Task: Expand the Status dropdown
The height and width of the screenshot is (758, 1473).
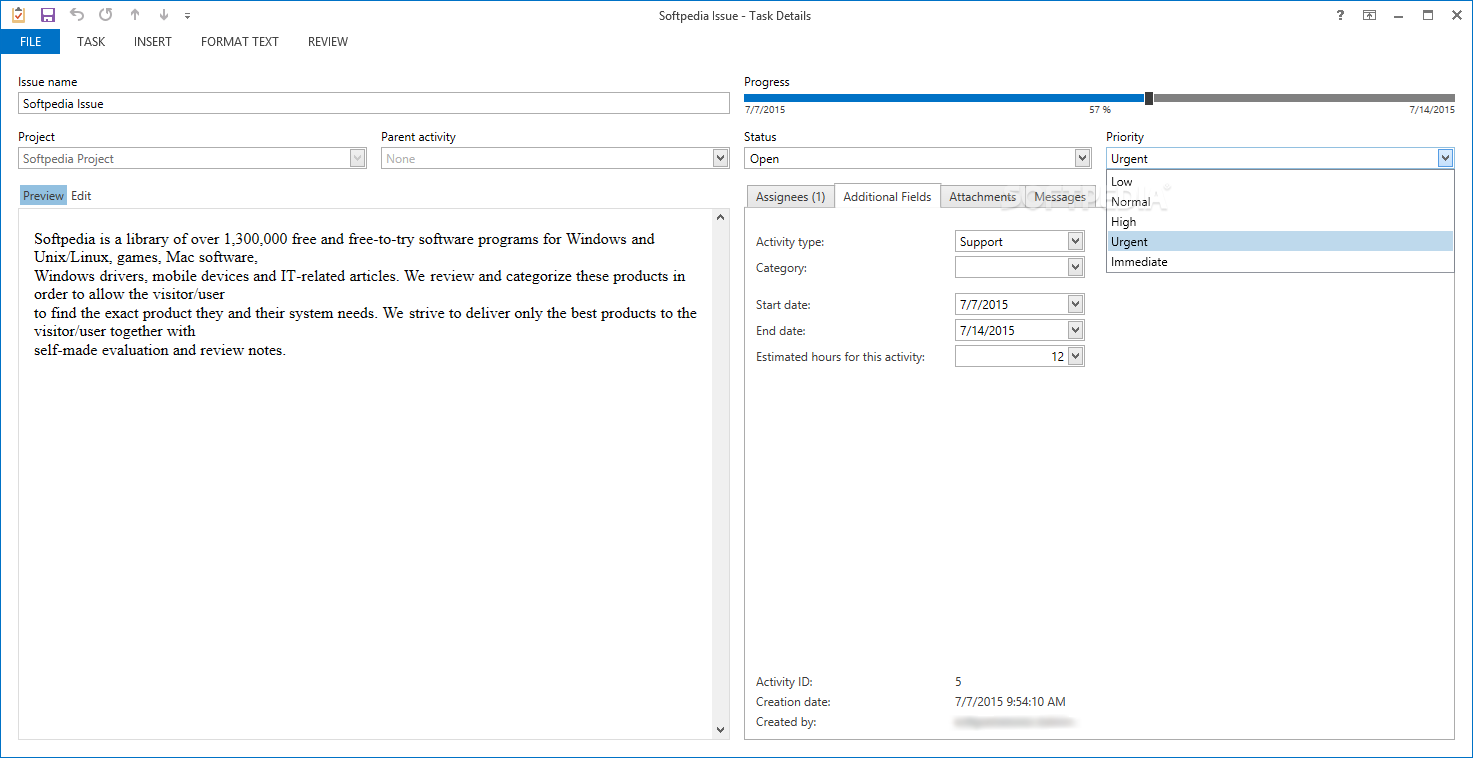Action: point(1082,158)
